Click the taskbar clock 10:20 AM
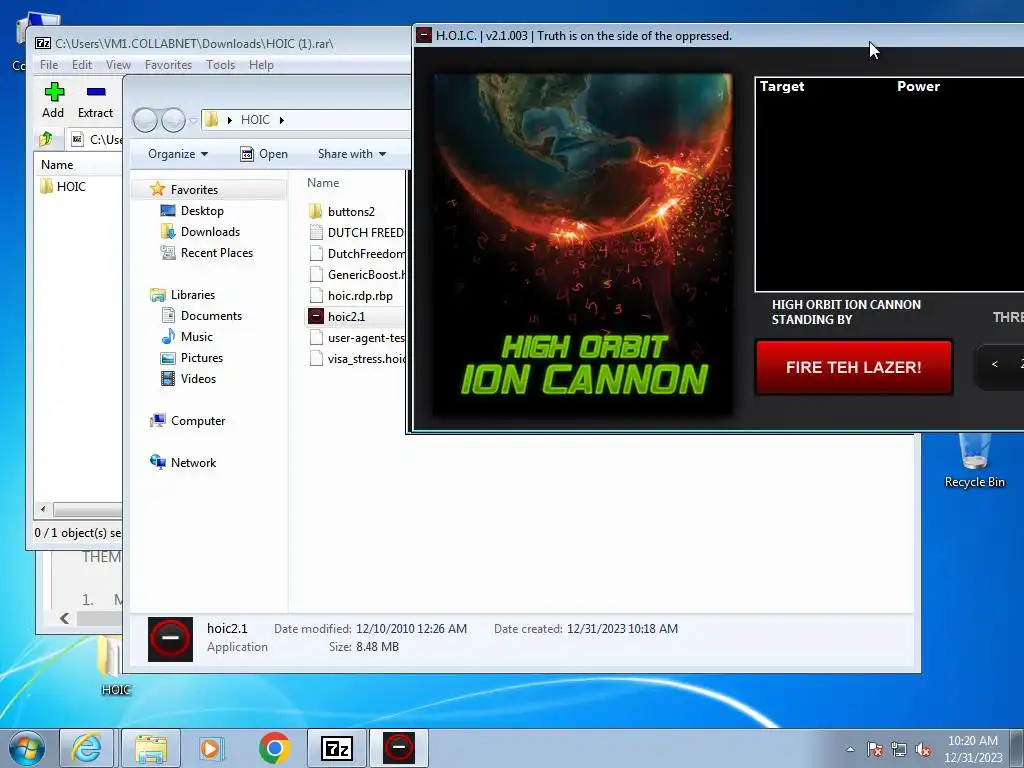This screenshot has width=1024, height=768. click(x=972, y=741)
